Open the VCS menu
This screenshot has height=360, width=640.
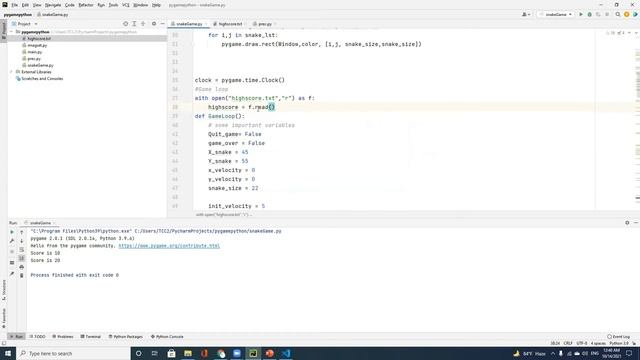(x=126, y=5)
